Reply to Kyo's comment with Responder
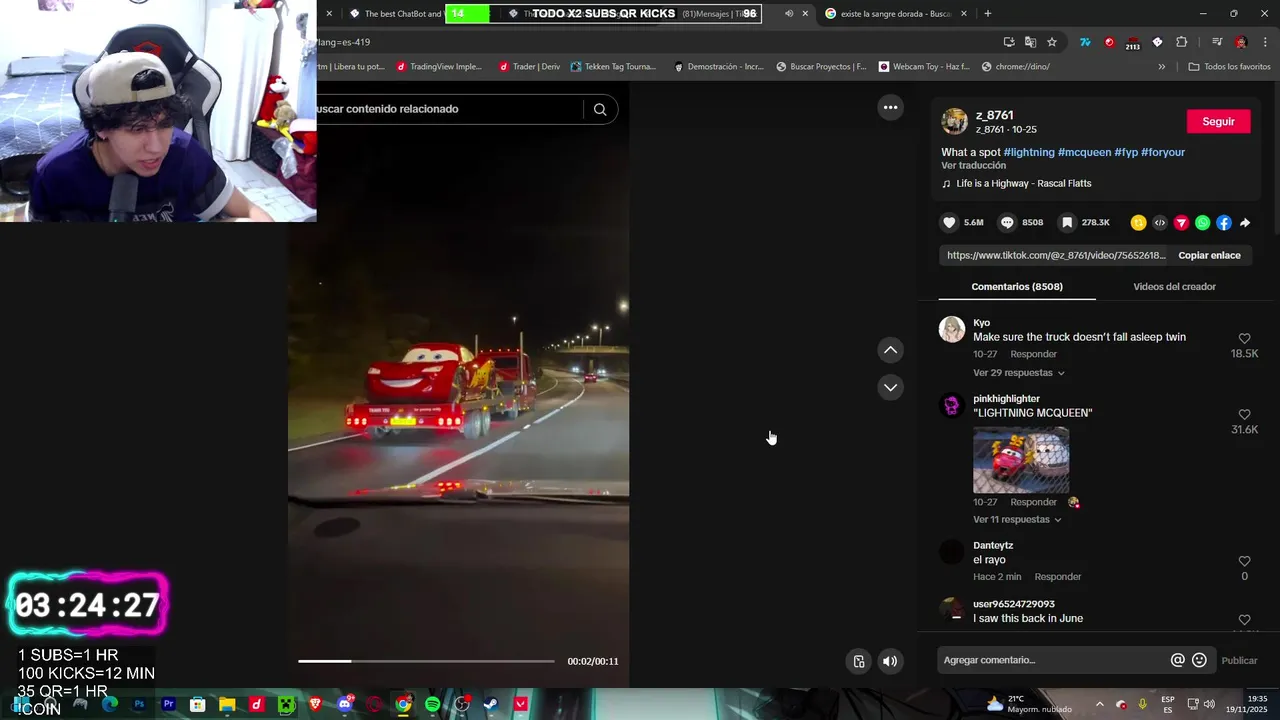Image resolution: width=1280 pixels, height=720 pixels. [x=1033, y=354]
